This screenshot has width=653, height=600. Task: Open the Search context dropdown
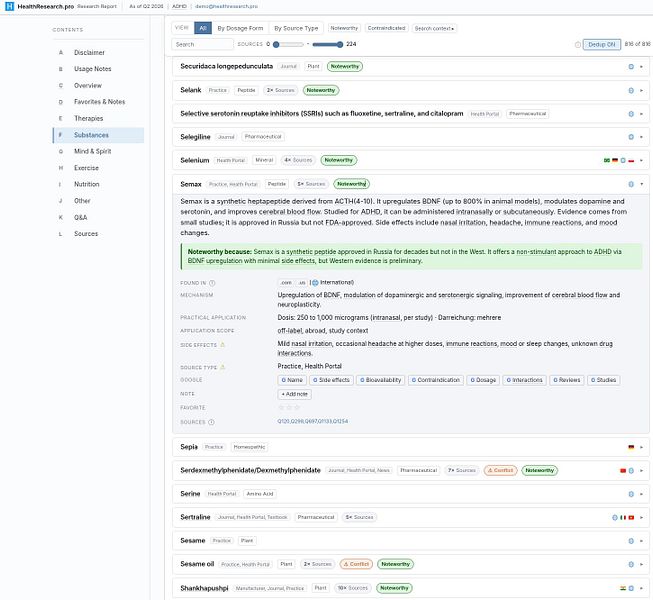tap(434, 28)
